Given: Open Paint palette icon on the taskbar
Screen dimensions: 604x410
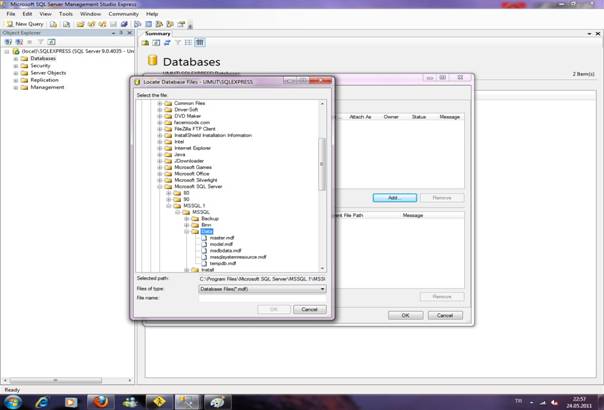Looking at the screenshot, I should click(x=217, y=402).
